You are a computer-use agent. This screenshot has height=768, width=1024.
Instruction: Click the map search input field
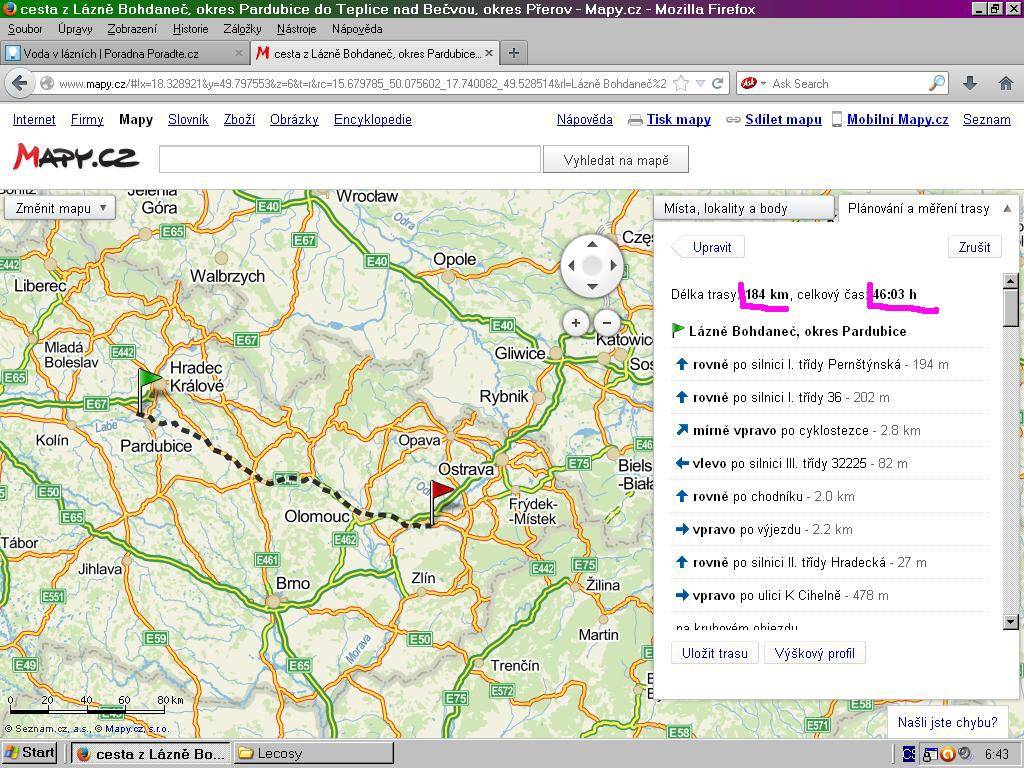tap(350, 159)
